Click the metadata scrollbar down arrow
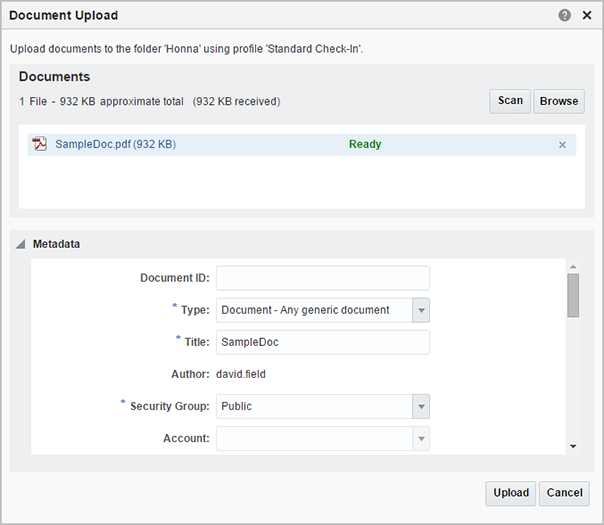Viewport: 604px width, 525px height. [573, 446]
